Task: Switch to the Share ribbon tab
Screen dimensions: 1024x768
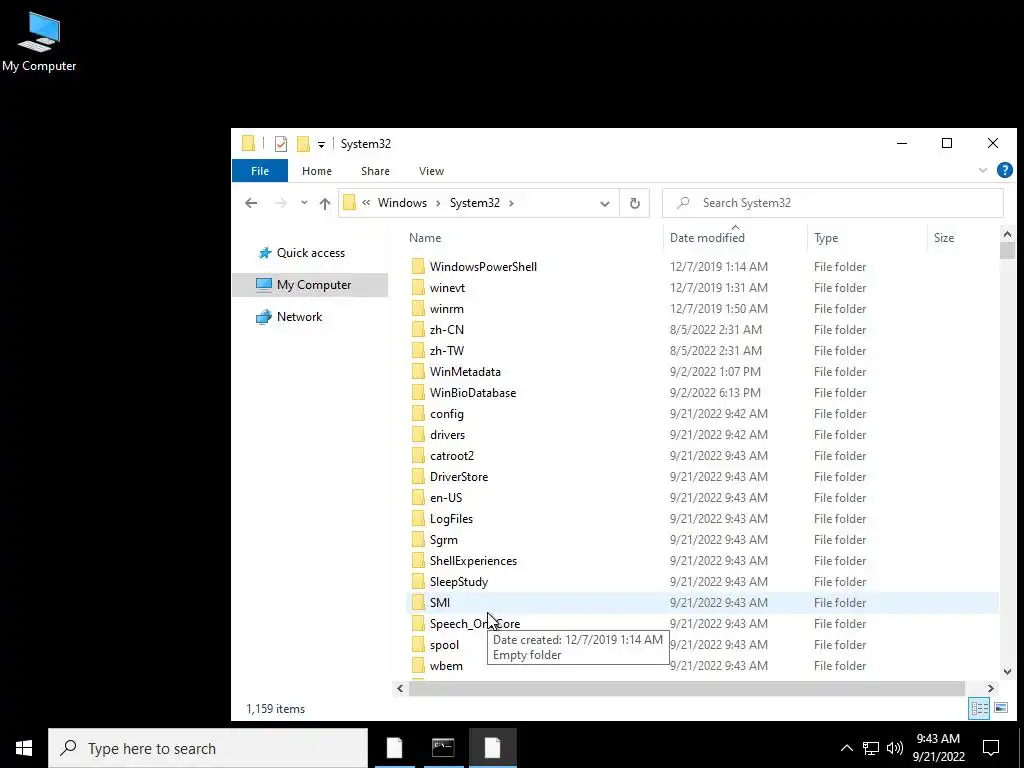Action: 376,171
